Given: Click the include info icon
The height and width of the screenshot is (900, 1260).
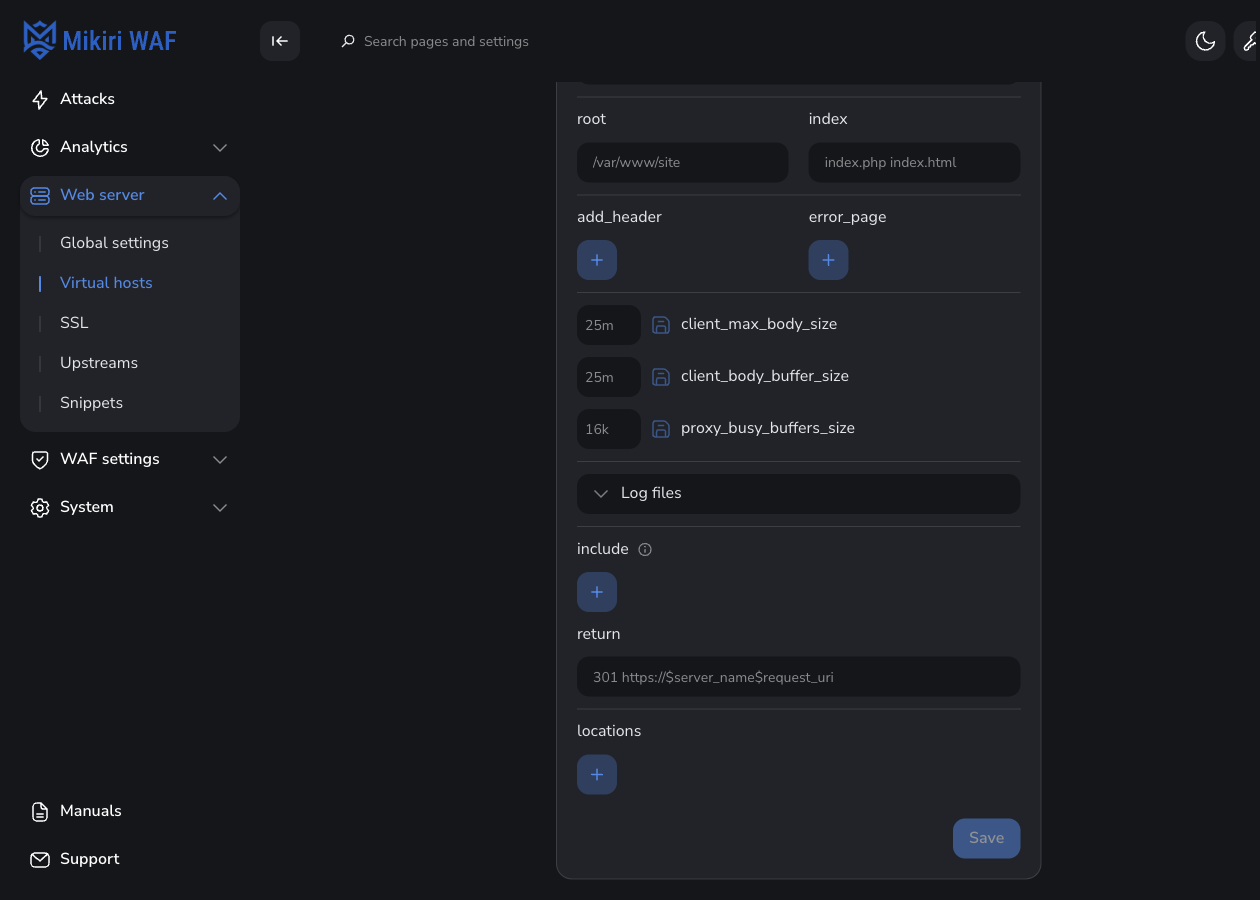Looking at the screenshot, I should coord(645,549).
